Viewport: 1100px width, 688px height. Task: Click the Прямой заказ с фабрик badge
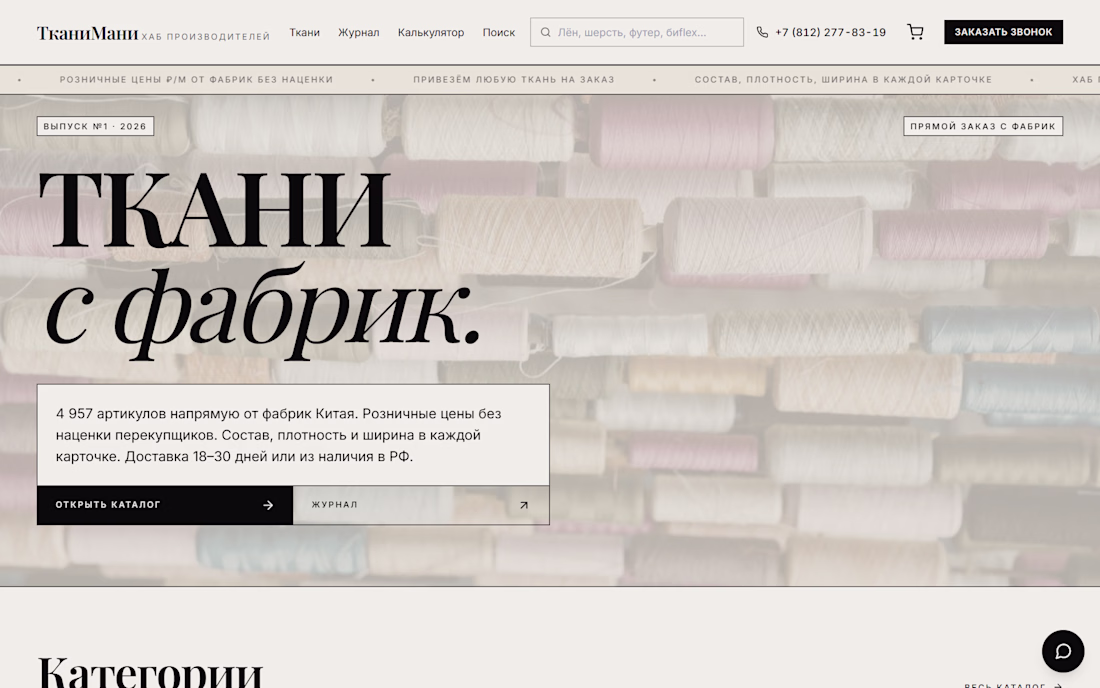pos(983,126)
